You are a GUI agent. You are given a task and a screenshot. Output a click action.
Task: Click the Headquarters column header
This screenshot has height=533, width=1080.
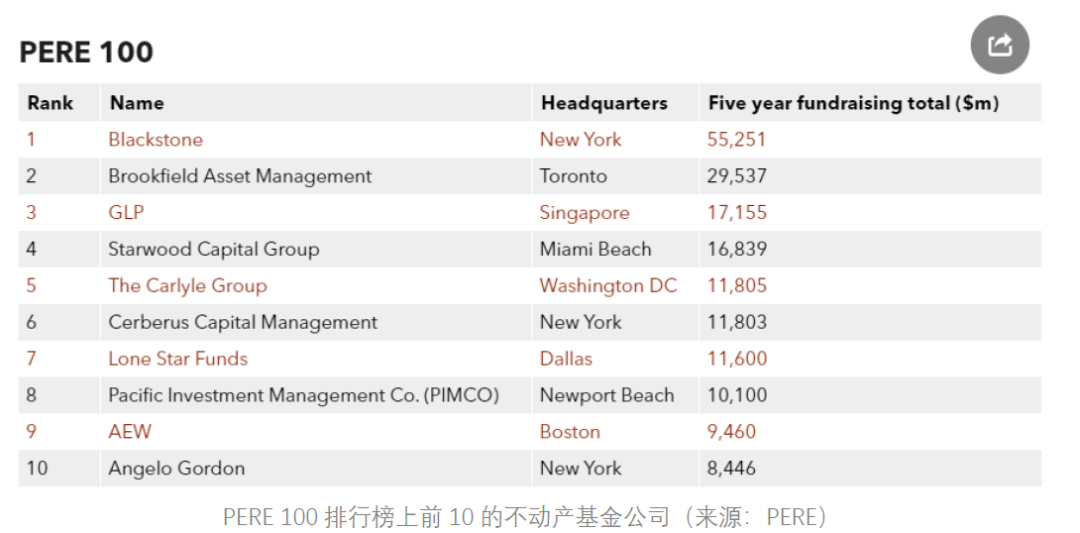[x=604, y=103]
